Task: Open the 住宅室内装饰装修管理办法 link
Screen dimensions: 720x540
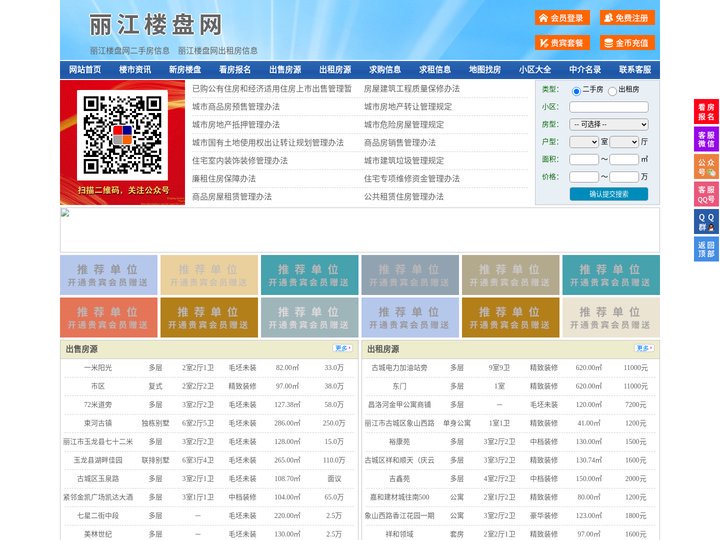Action: coord(240,161)
